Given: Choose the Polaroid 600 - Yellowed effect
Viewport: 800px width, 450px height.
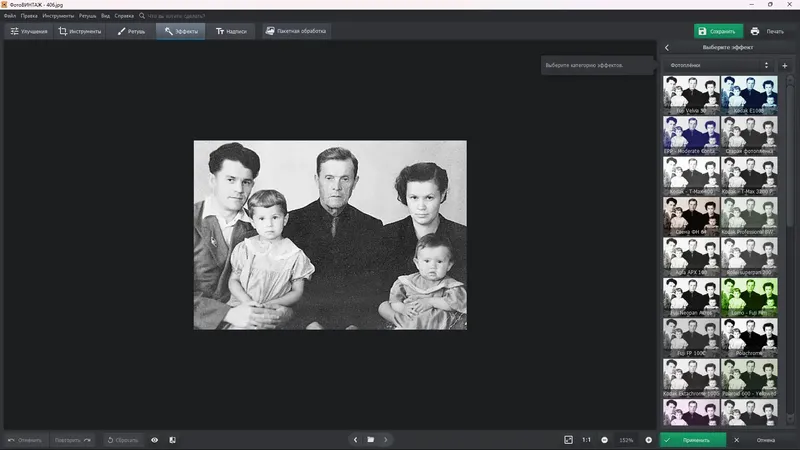Looking at the screenshot, I should [749, 378].
